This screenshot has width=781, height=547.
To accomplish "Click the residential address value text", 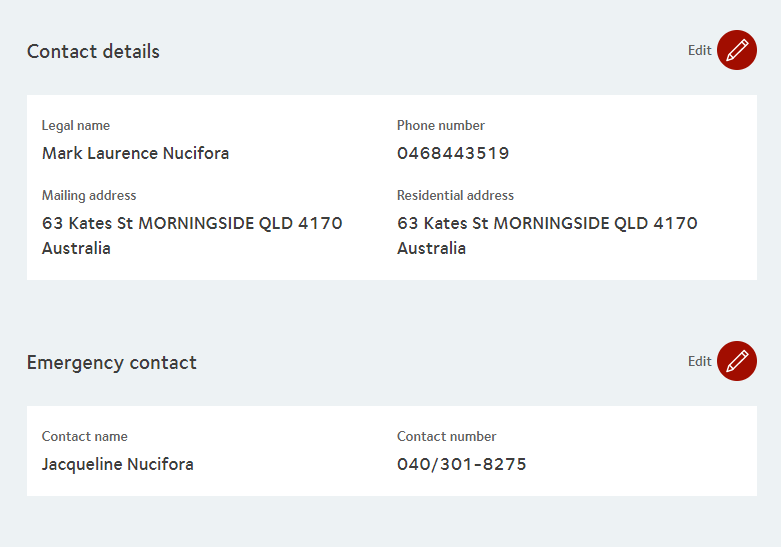I will click(547, 224).
